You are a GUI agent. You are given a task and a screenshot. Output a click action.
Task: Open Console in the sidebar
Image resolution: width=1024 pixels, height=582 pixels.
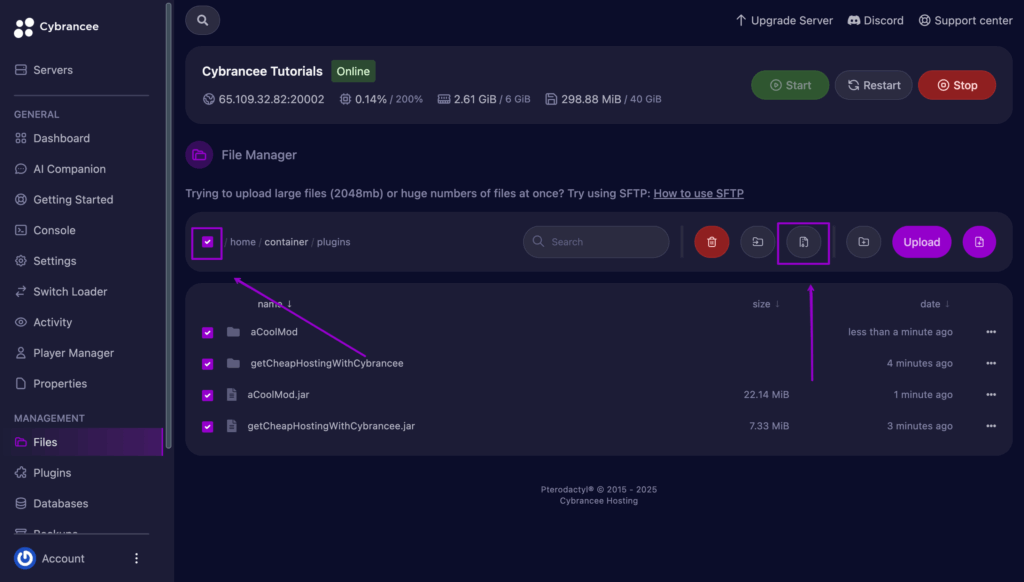(54, 230)
